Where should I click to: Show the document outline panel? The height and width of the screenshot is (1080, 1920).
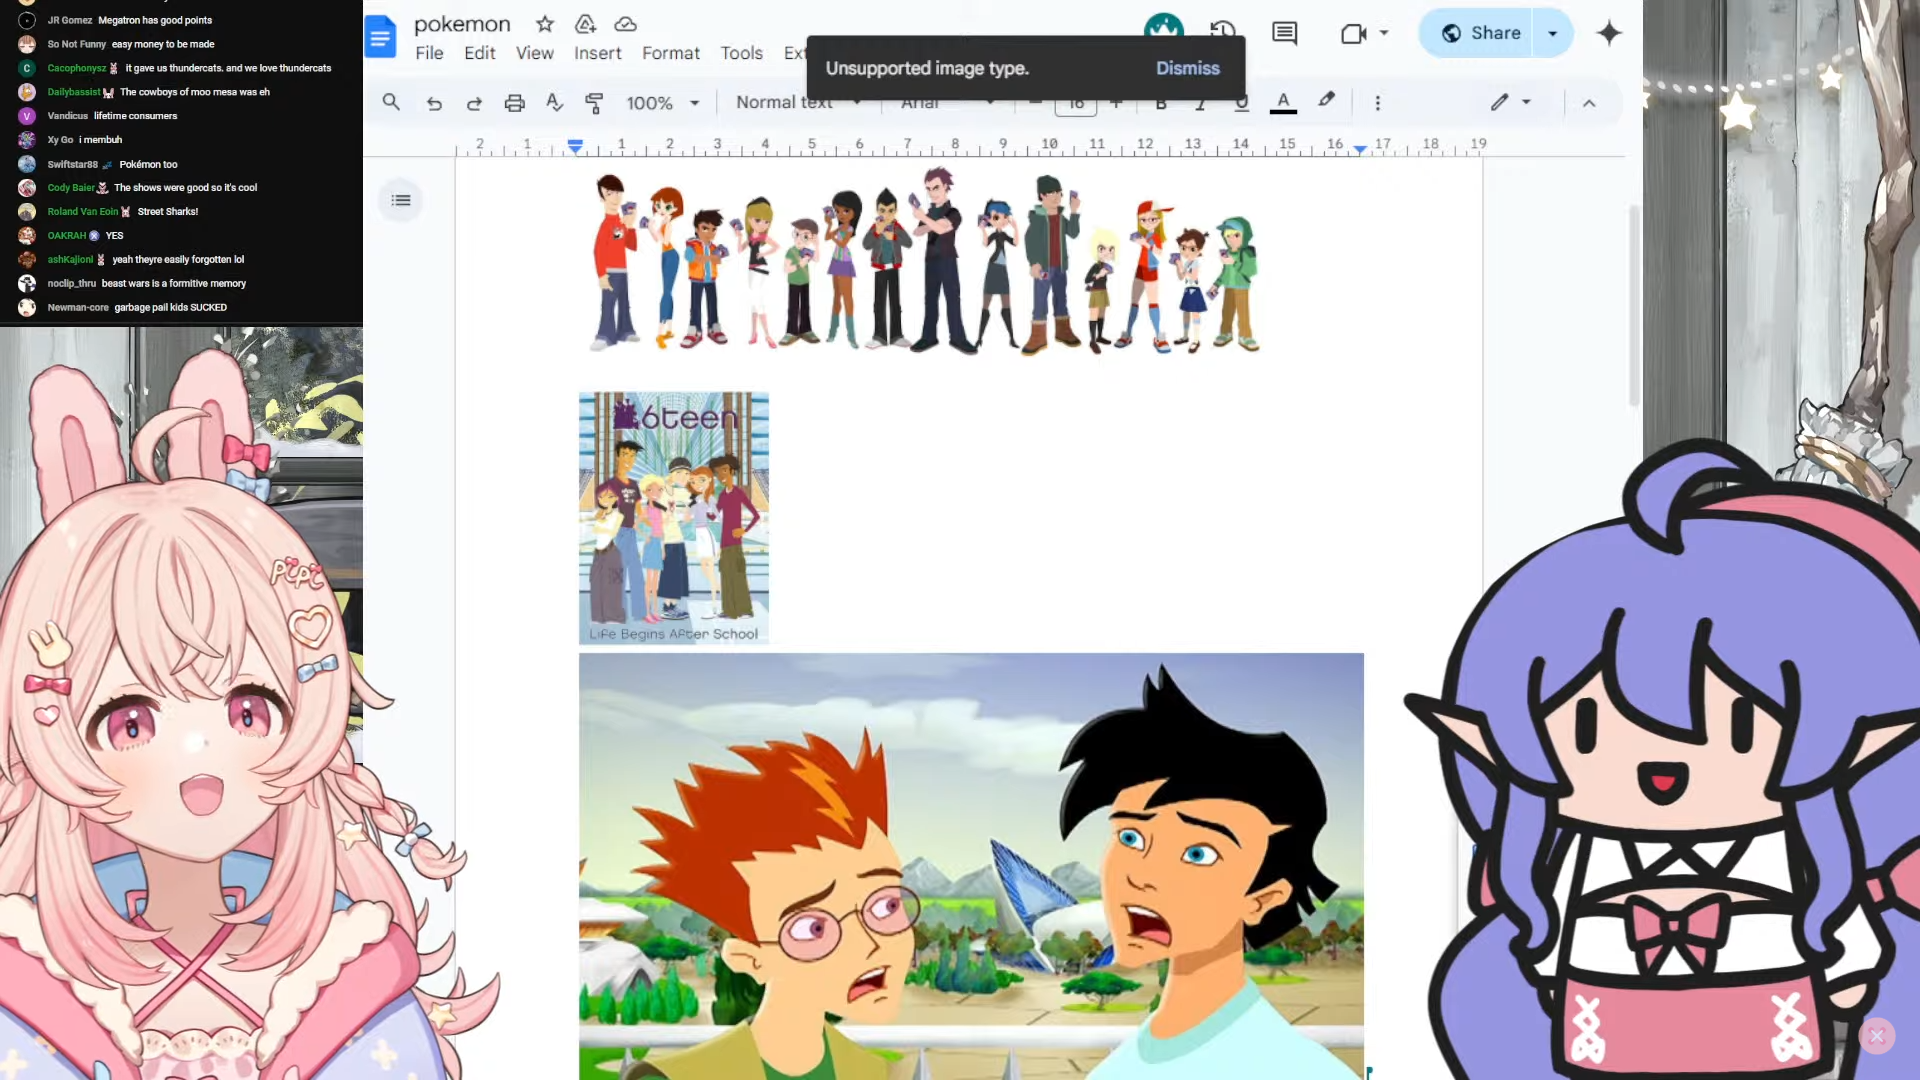point(401,200)
